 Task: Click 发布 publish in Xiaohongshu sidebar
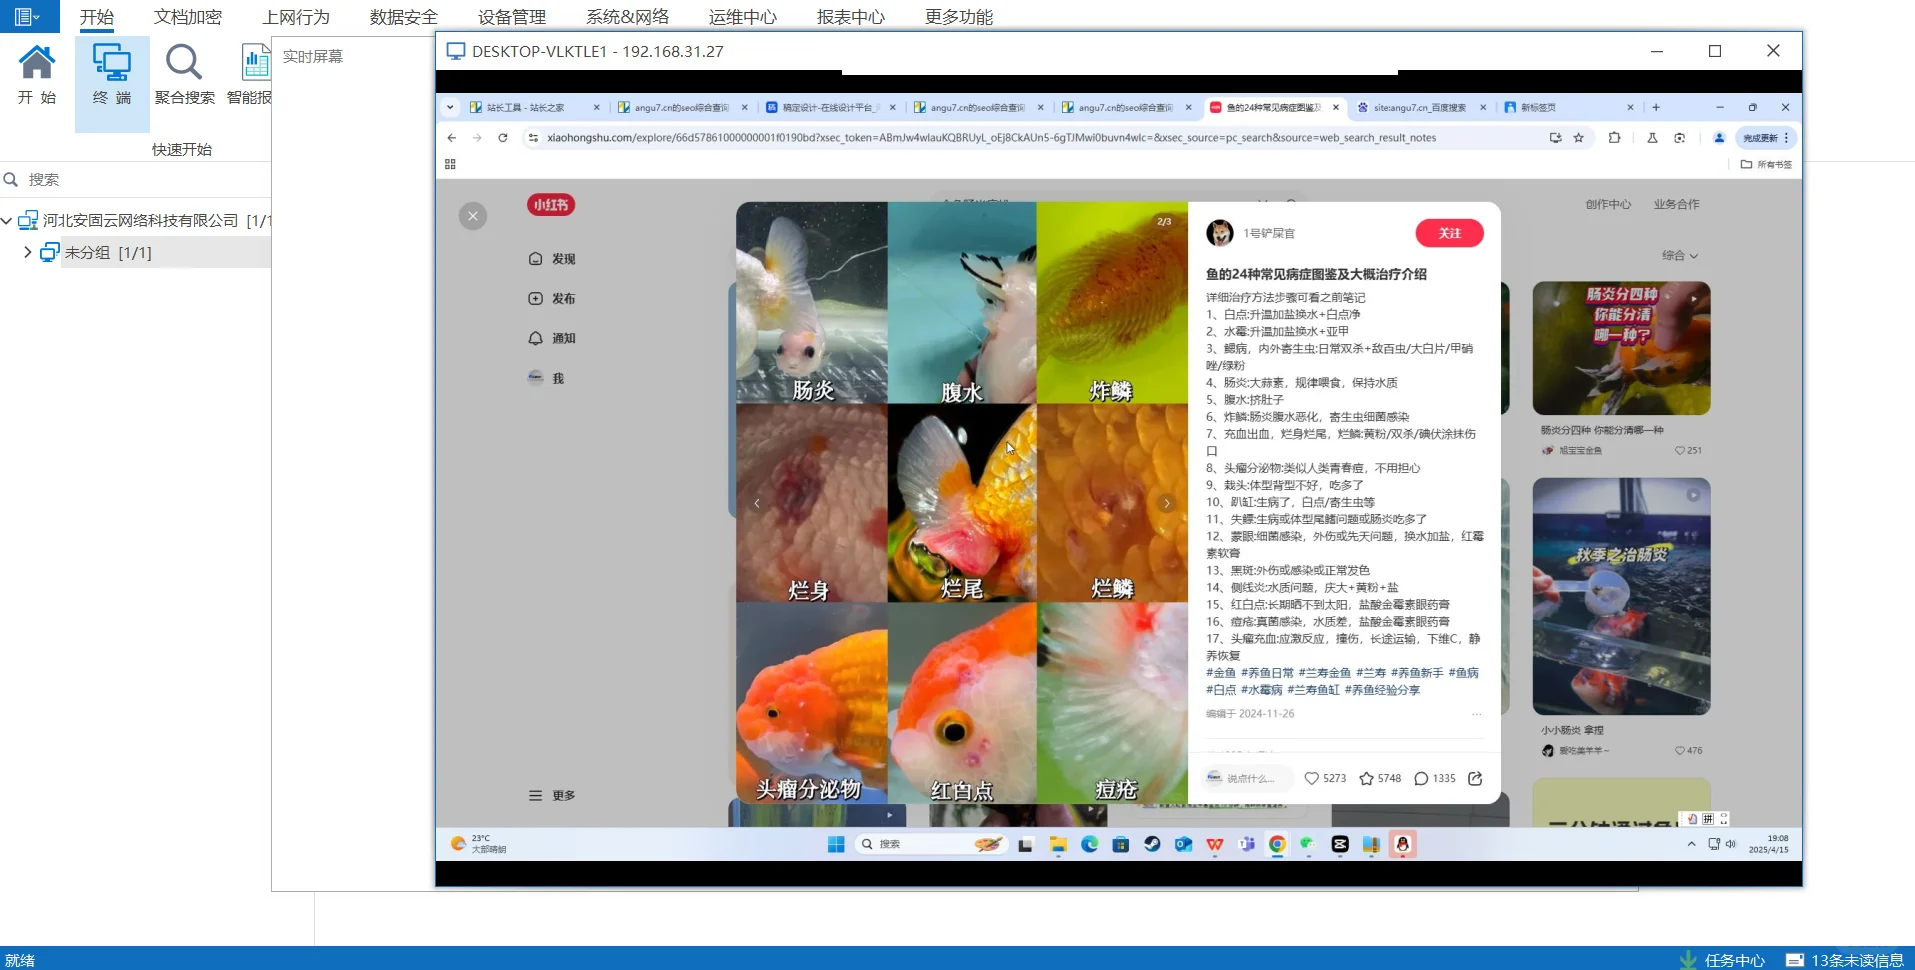[561, 298]
